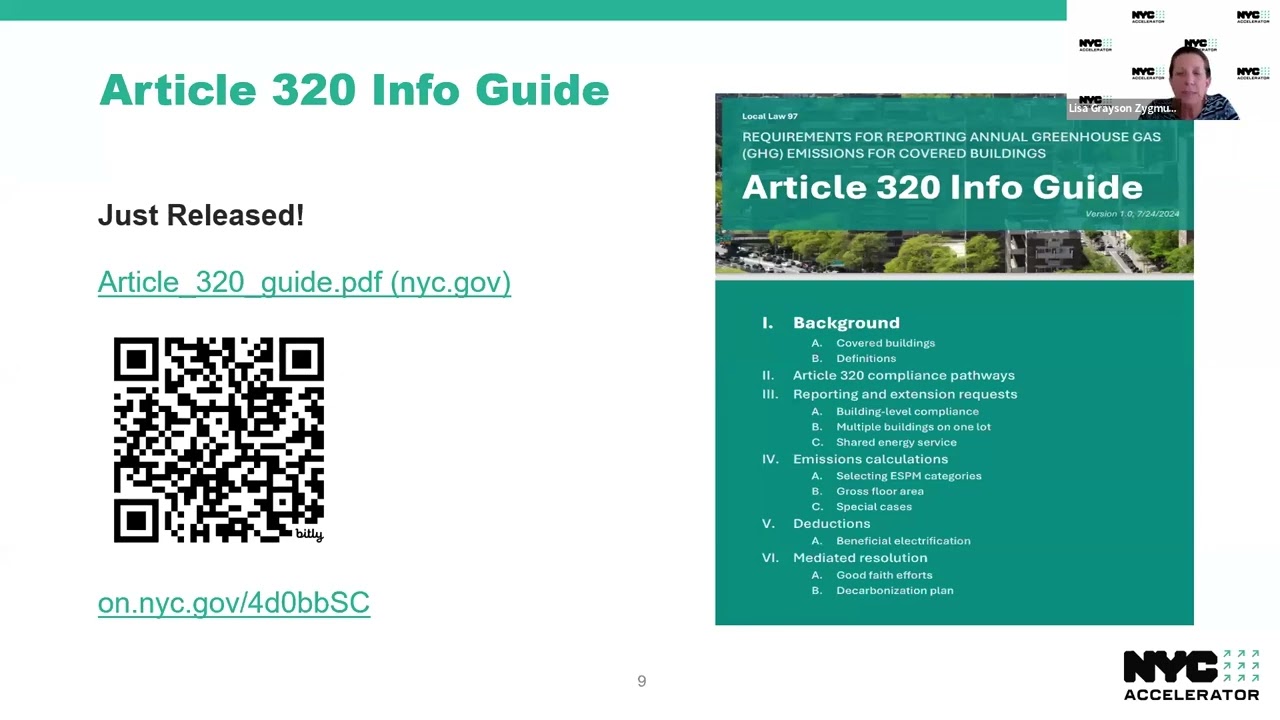The width and height of the screenshot is (1280, 720).
Task: Click 'Local Law 97' on the guide cover
Action: pos(770,117)
